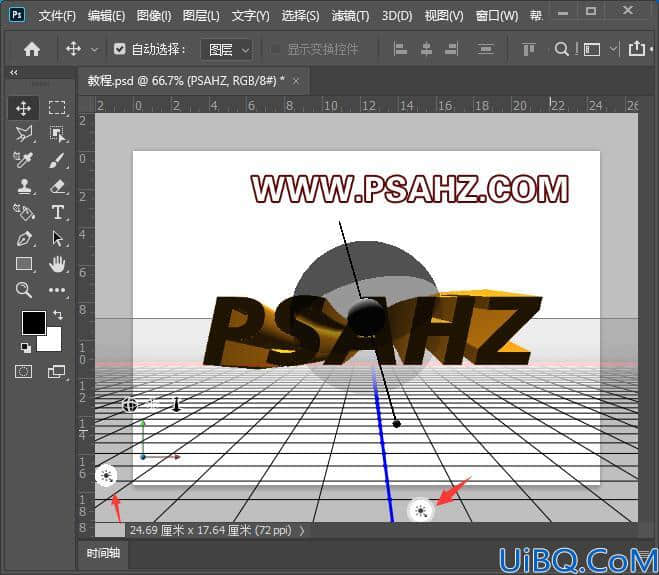659x575 pixels.
Task: Open the 滤镜(T) menu
Action: click(350, 16)
